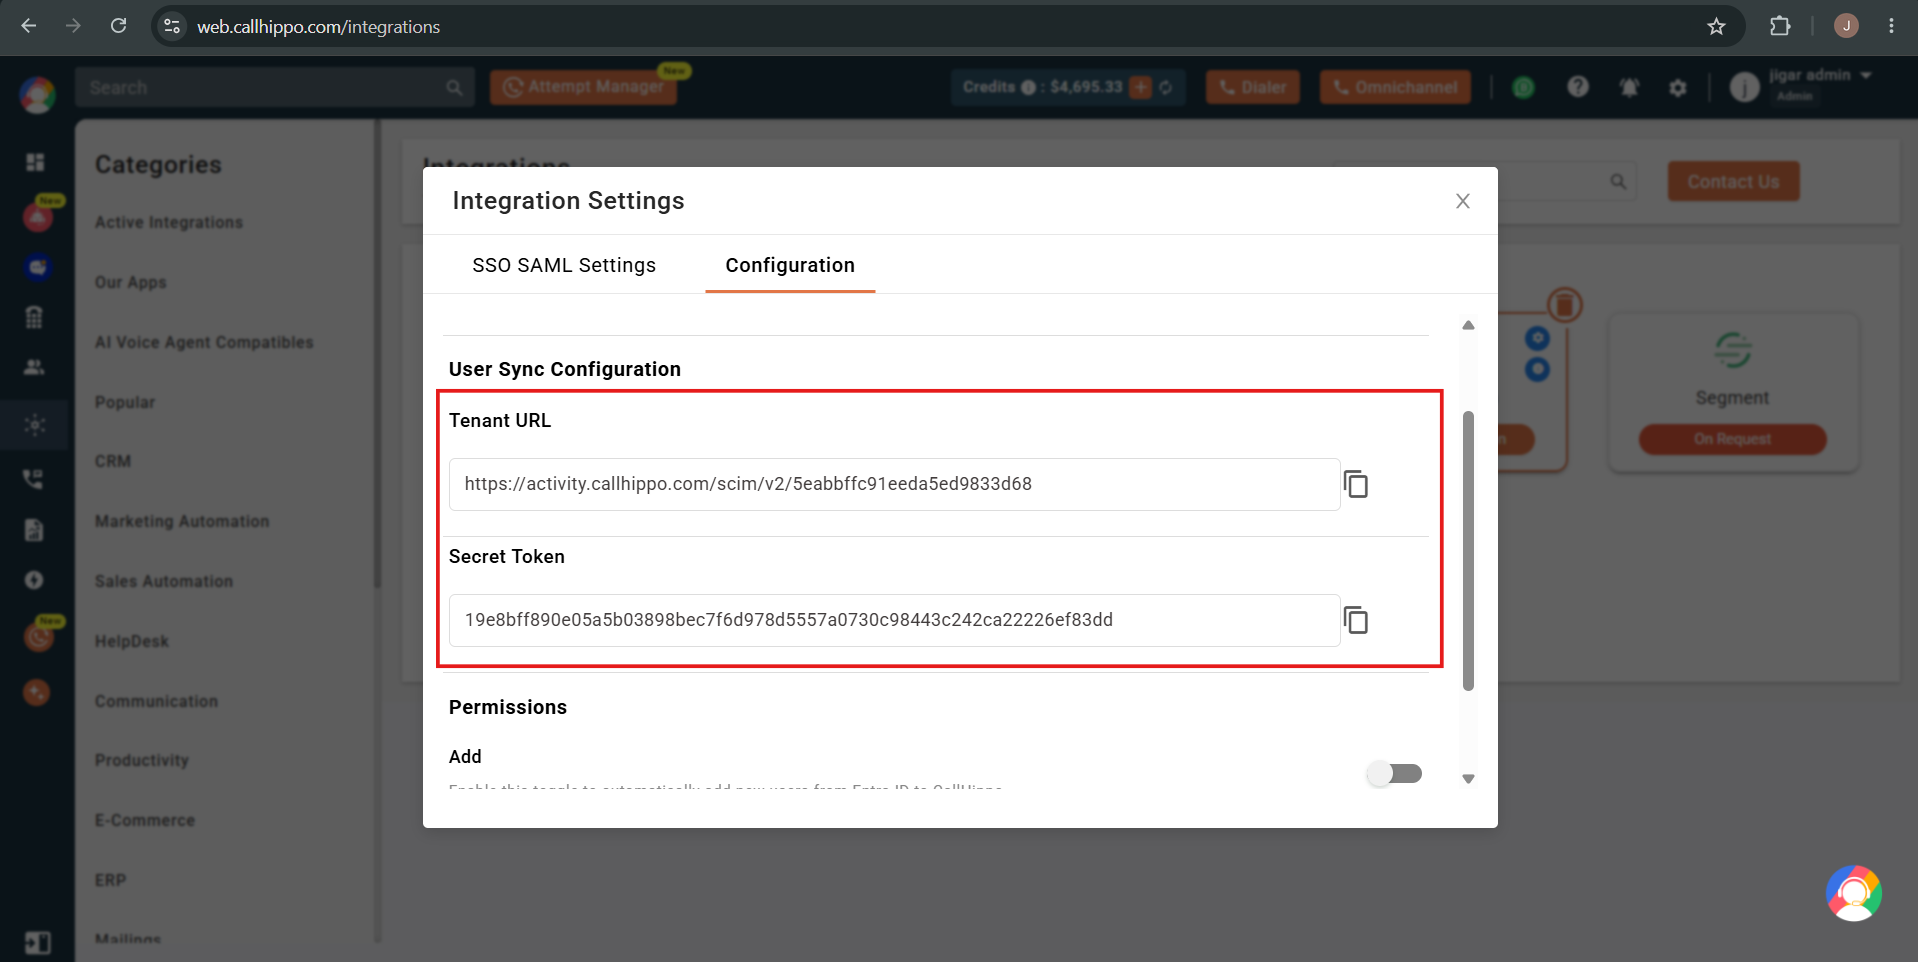Open Attempt Manager
1918x962 pixels.
point(584,87)
